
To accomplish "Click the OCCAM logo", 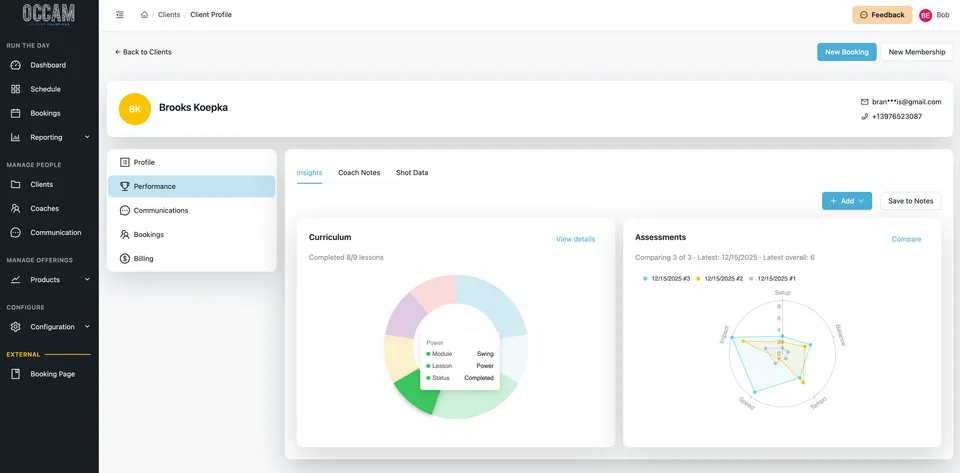I will click(49, 14).
